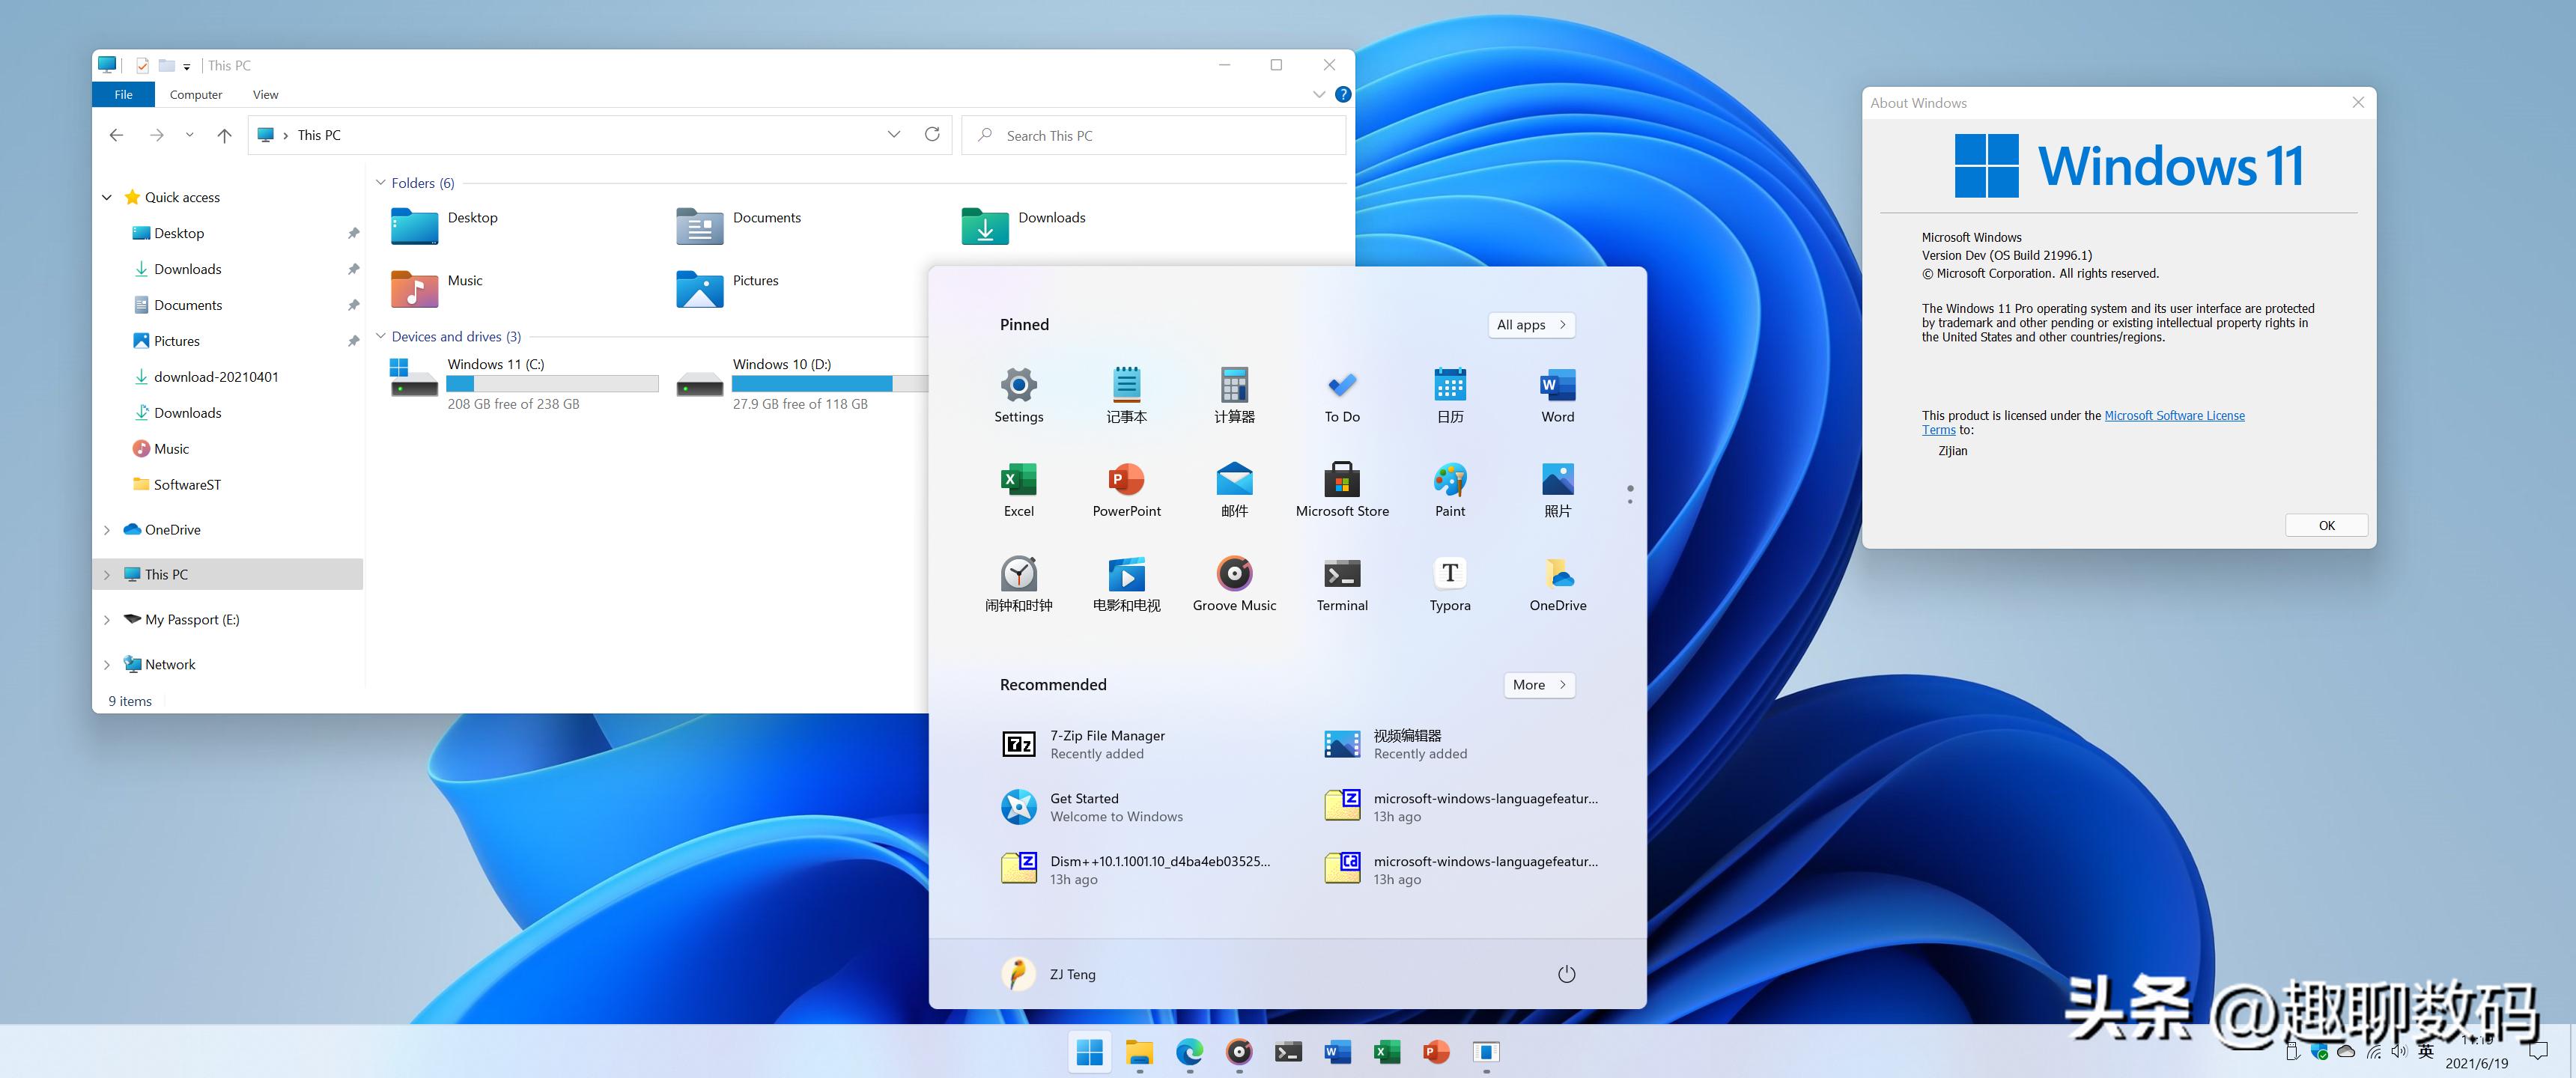Open the Microsoft Software License Terms link
The height and width of the screenshot is (1078, 2576).
point(2176,415)
